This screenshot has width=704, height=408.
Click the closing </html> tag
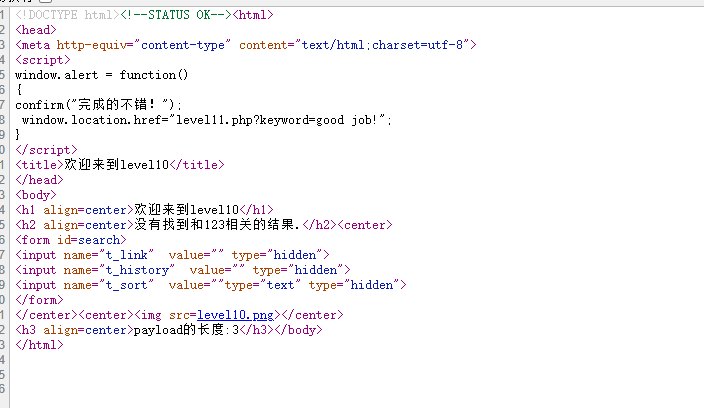(x=40, y=345)
